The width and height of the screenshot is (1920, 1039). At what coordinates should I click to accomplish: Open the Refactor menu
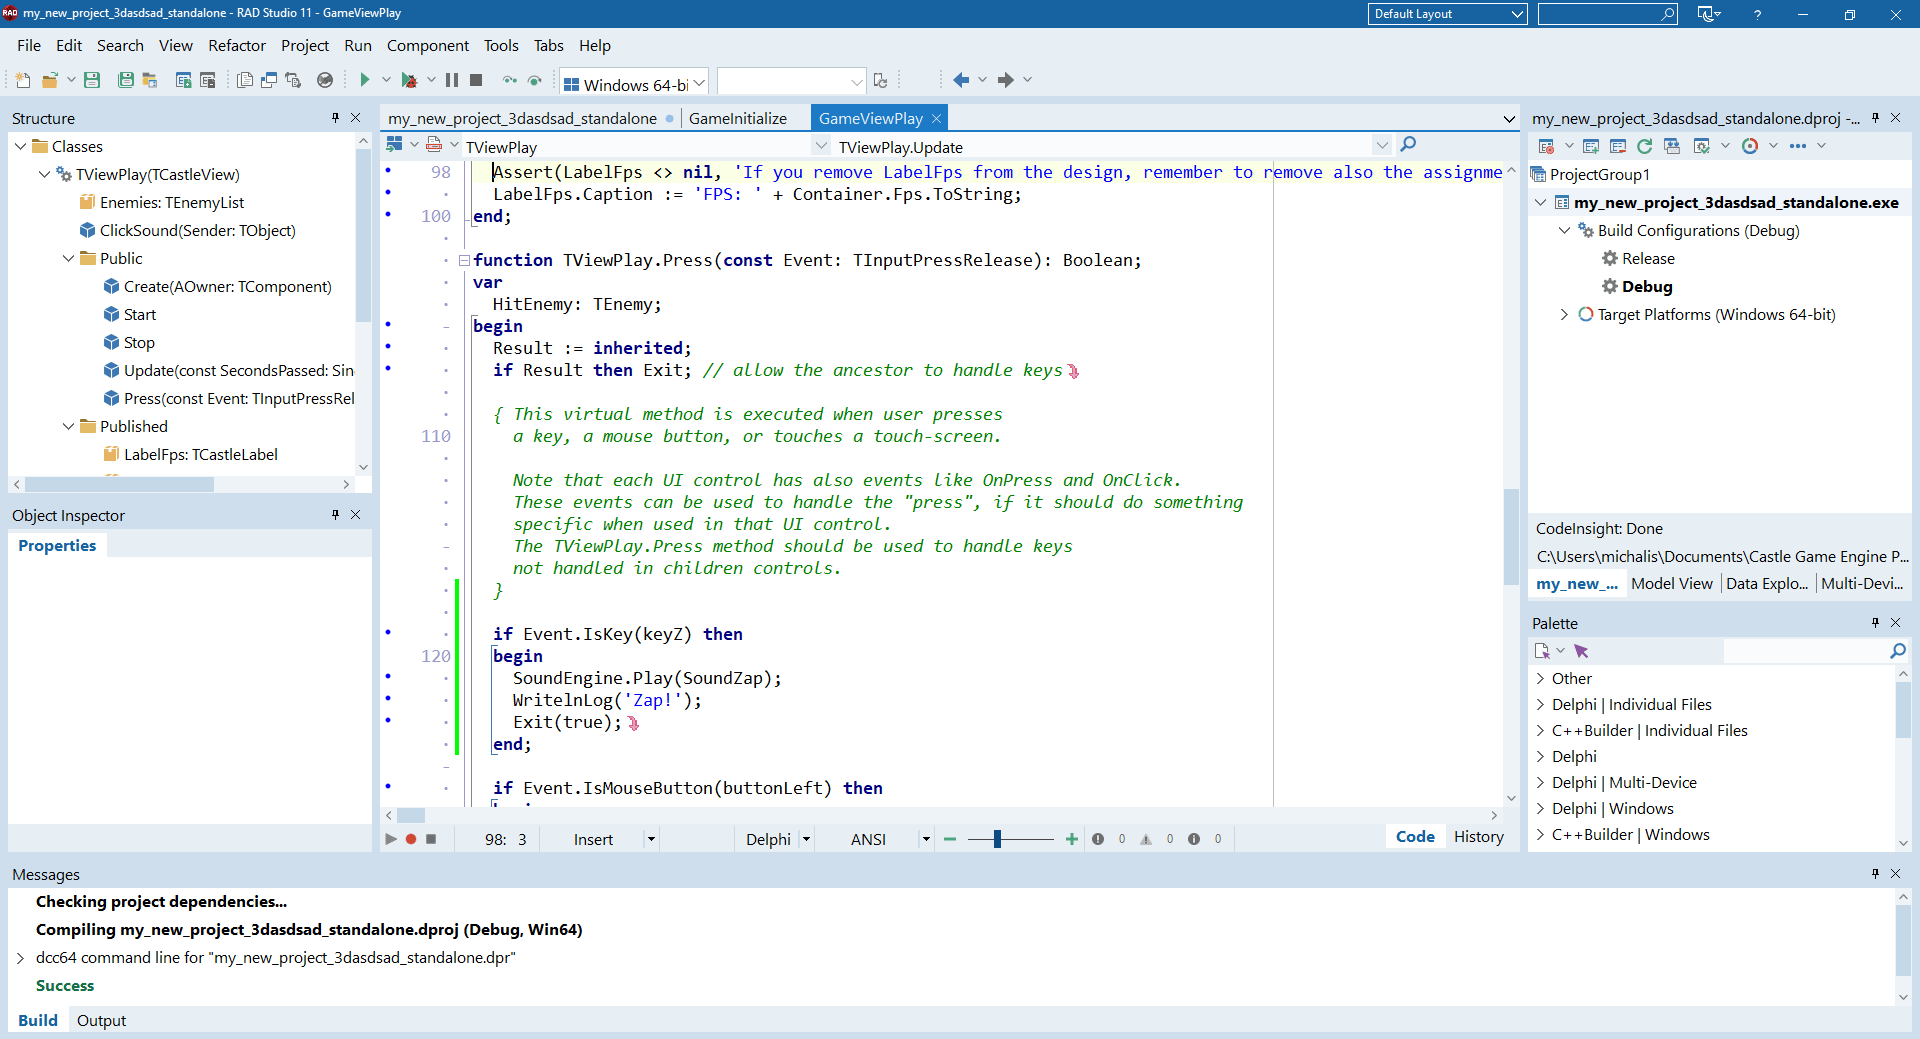click(x=236, y=46)
